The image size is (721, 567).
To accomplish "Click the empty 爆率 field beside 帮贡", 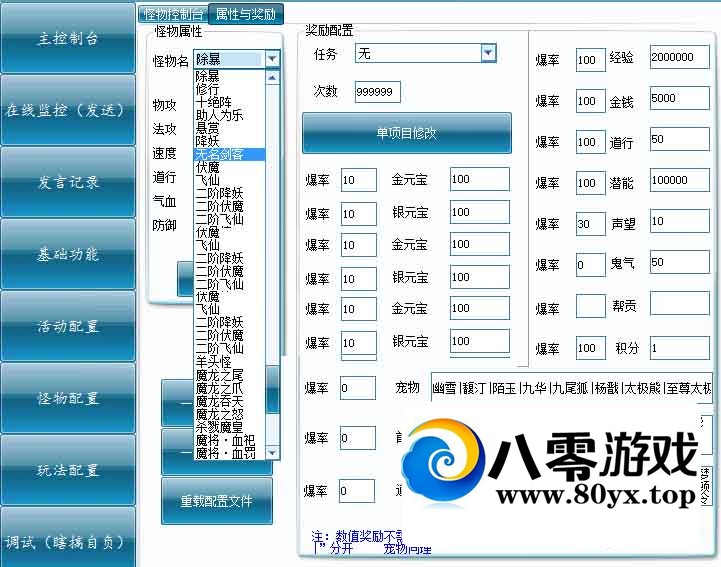I will tap(590, 306).
